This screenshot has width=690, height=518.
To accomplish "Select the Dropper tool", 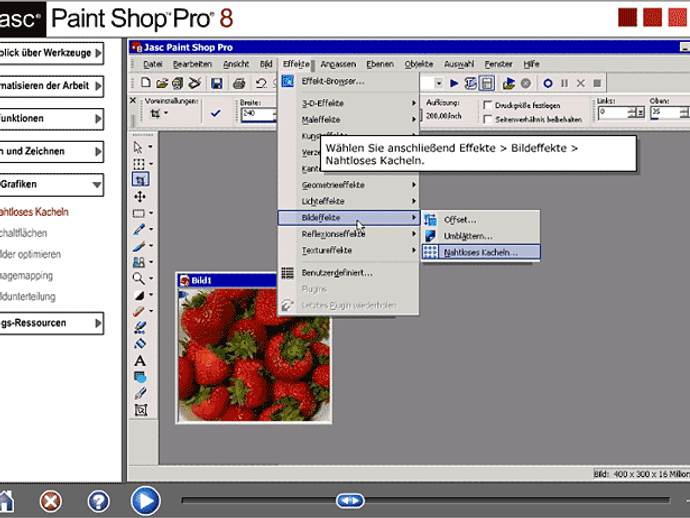I will click(139, 229).
